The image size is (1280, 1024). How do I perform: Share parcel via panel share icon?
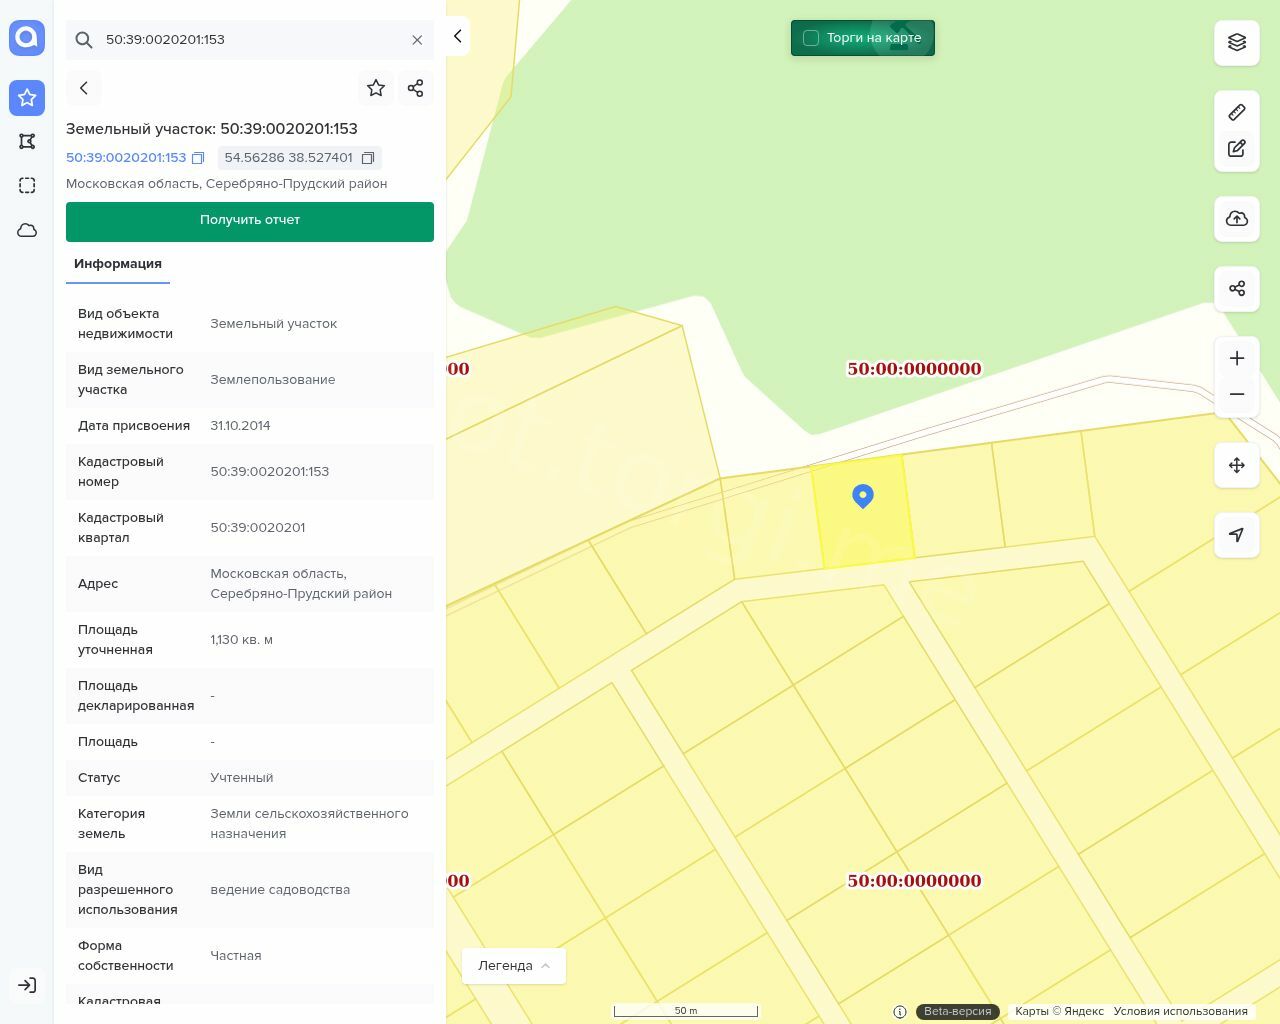416,88
